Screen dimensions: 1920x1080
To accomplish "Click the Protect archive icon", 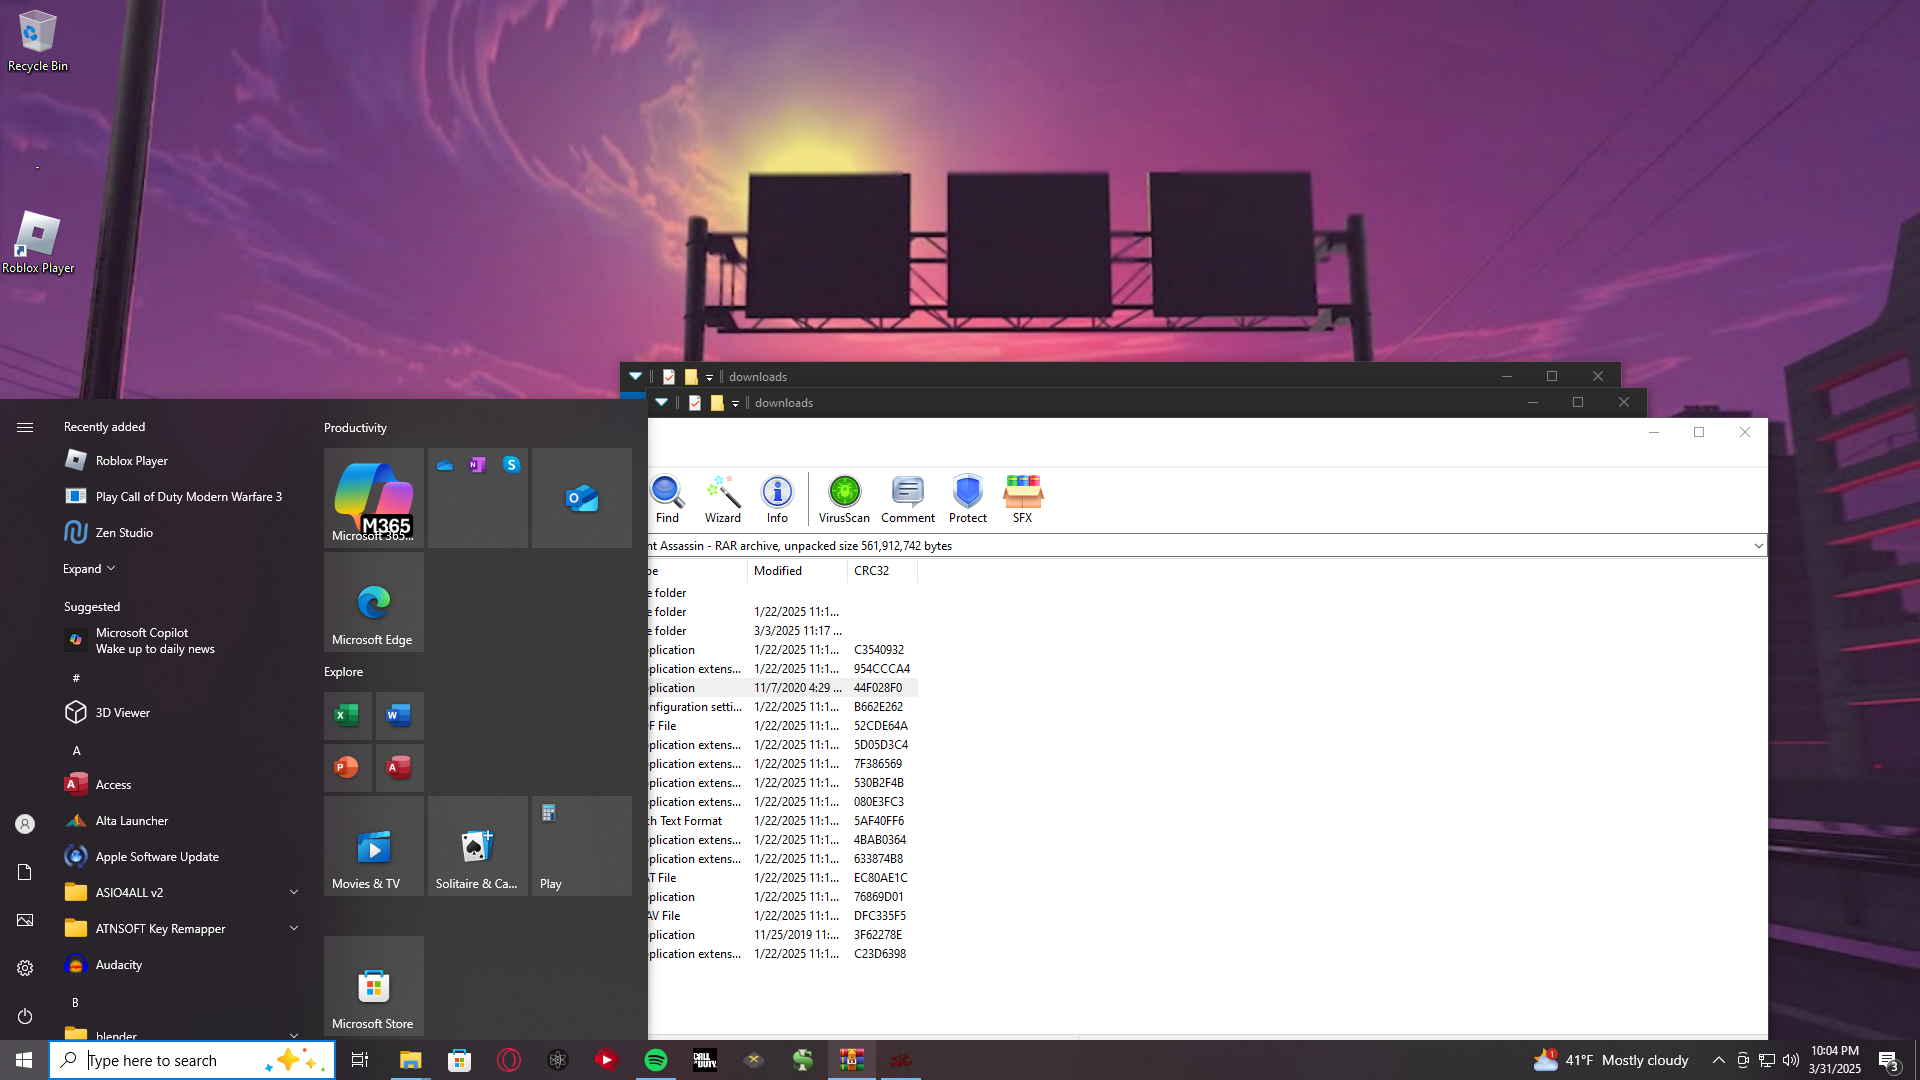I will tap(967, 498).
